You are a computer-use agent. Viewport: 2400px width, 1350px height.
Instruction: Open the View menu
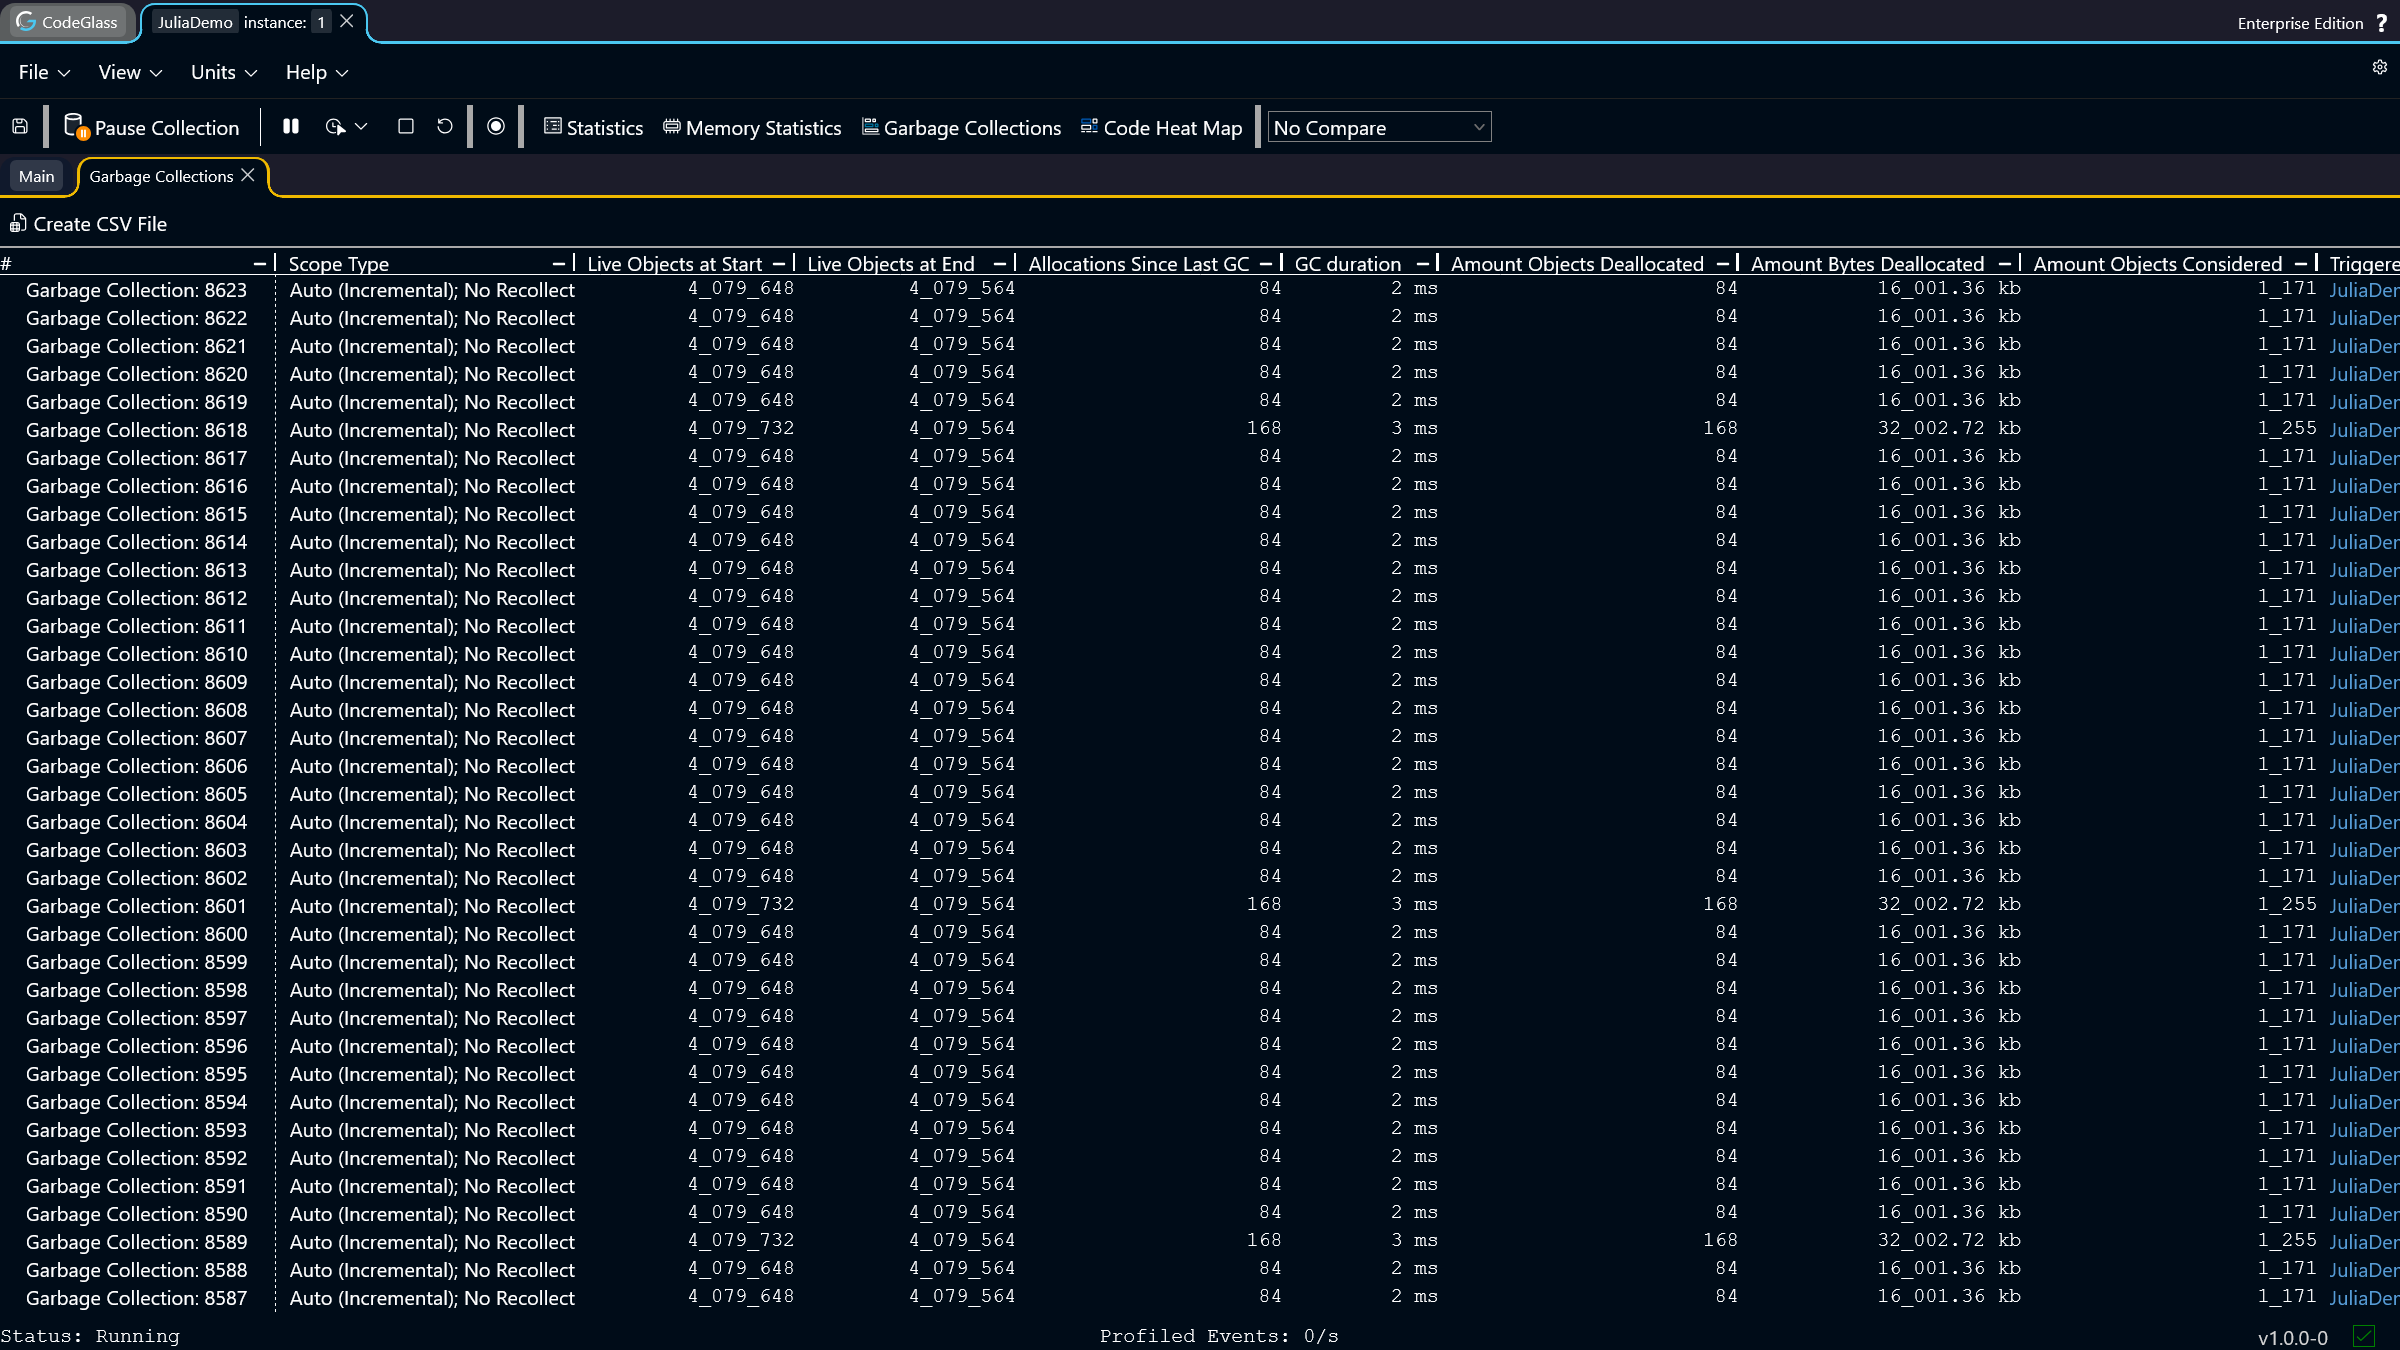pyautogui.click(x=130, y=72)
